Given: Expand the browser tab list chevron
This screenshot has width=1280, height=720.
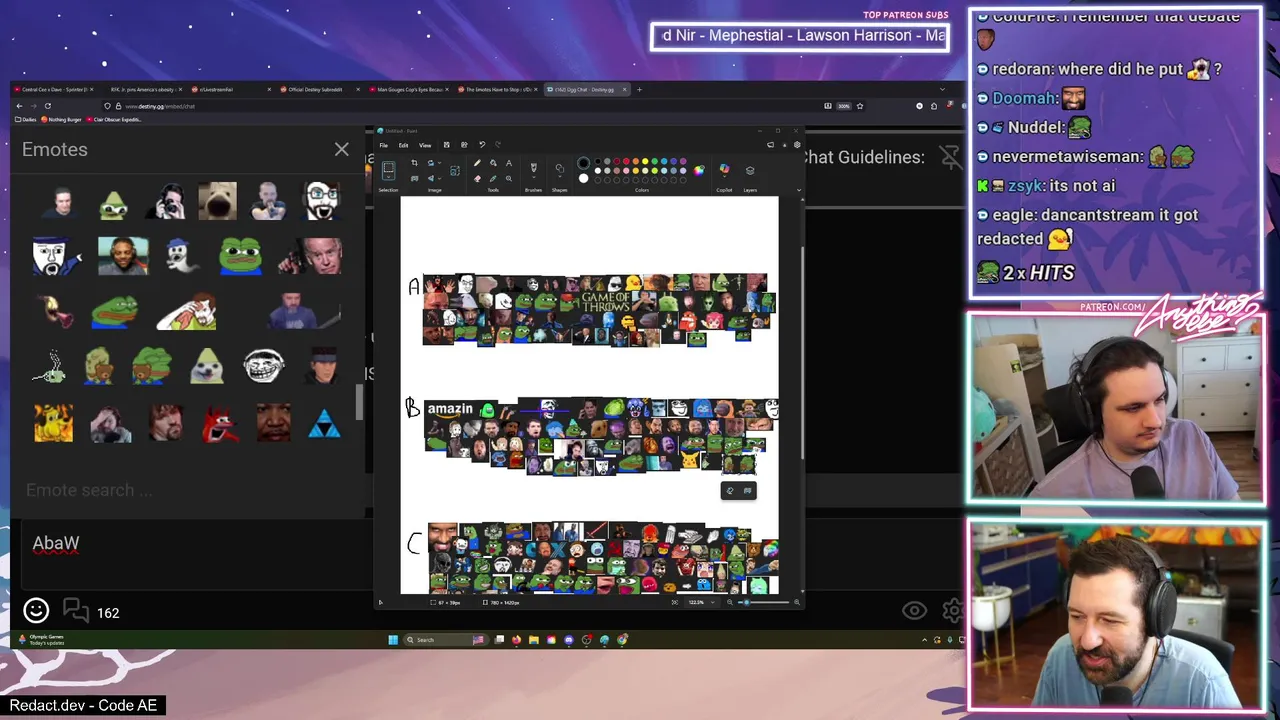Looking at the screenshot, I should [x=941, y=89].
